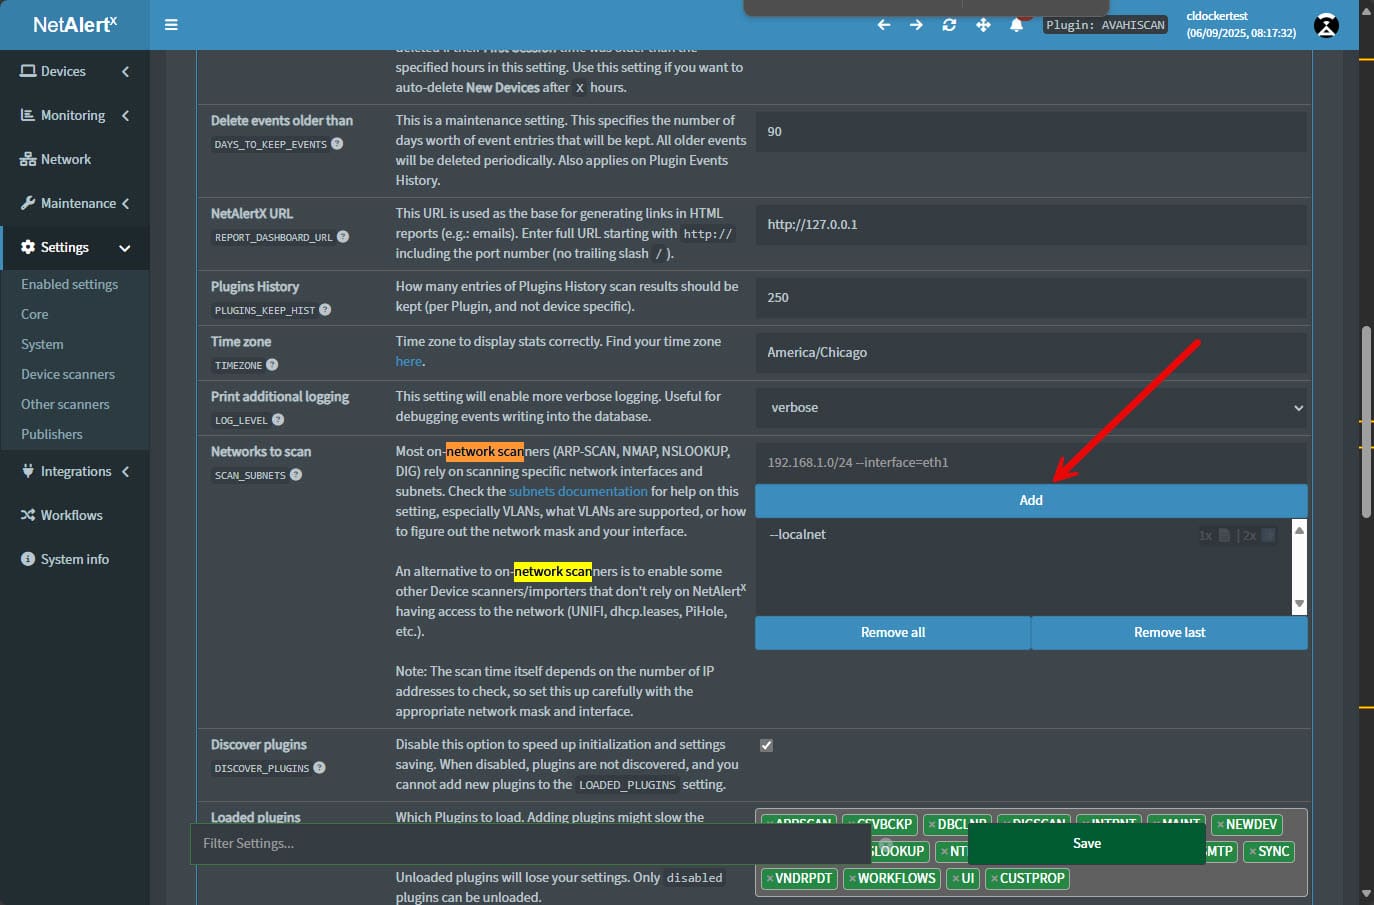Expand the Monitoring sidebar chevron
The image size is (1374, 905).
125,115
